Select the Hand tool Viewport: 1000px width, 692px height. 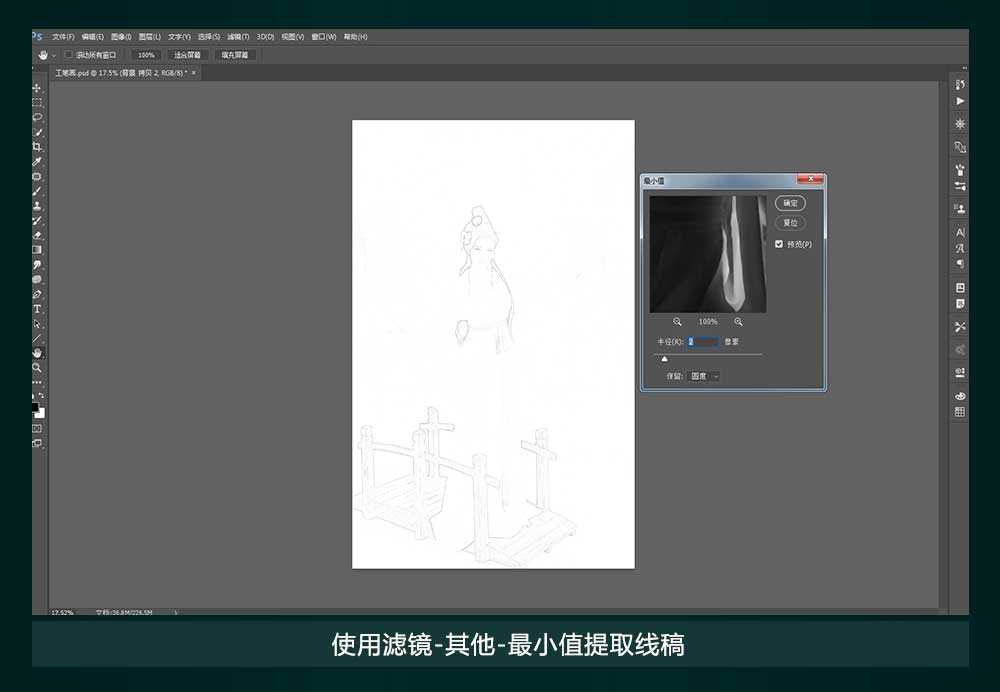tap(36, 352)
